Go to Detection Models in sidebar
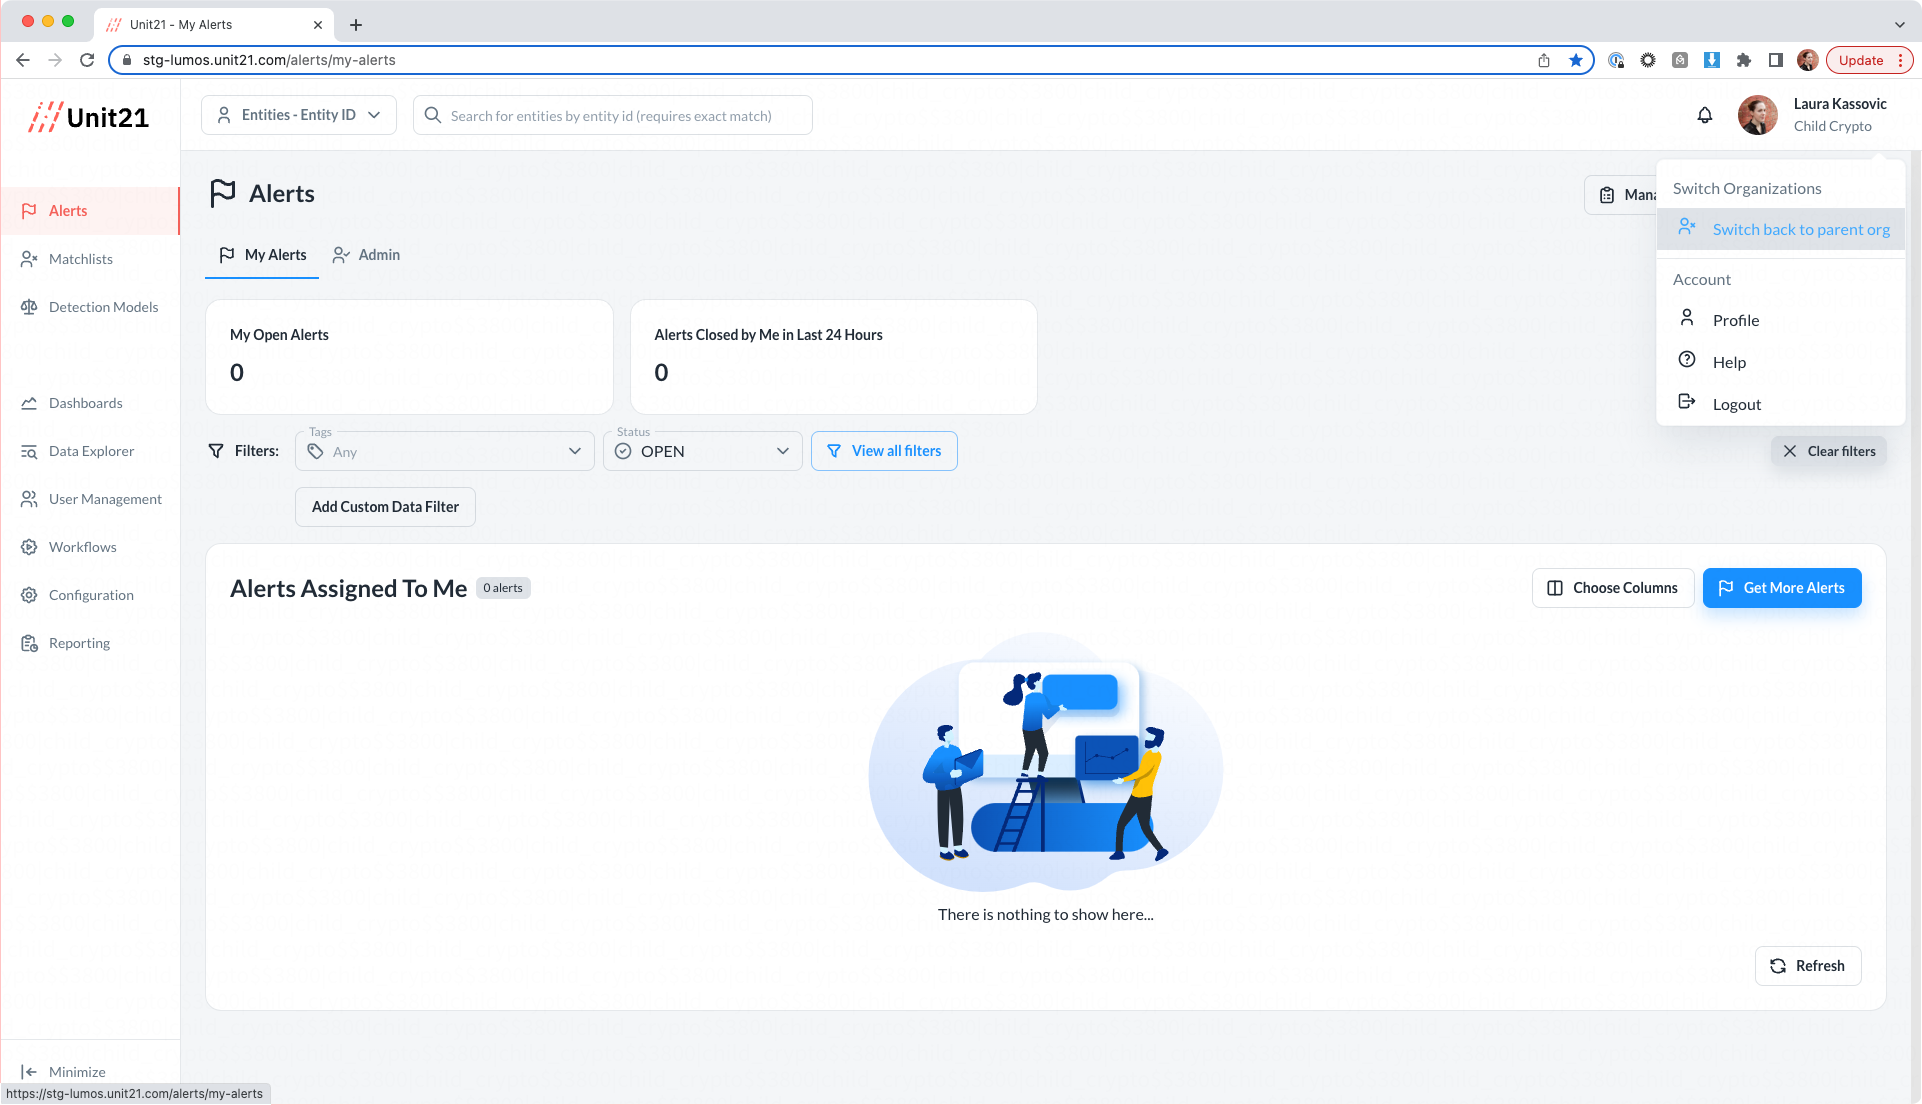 102,307
